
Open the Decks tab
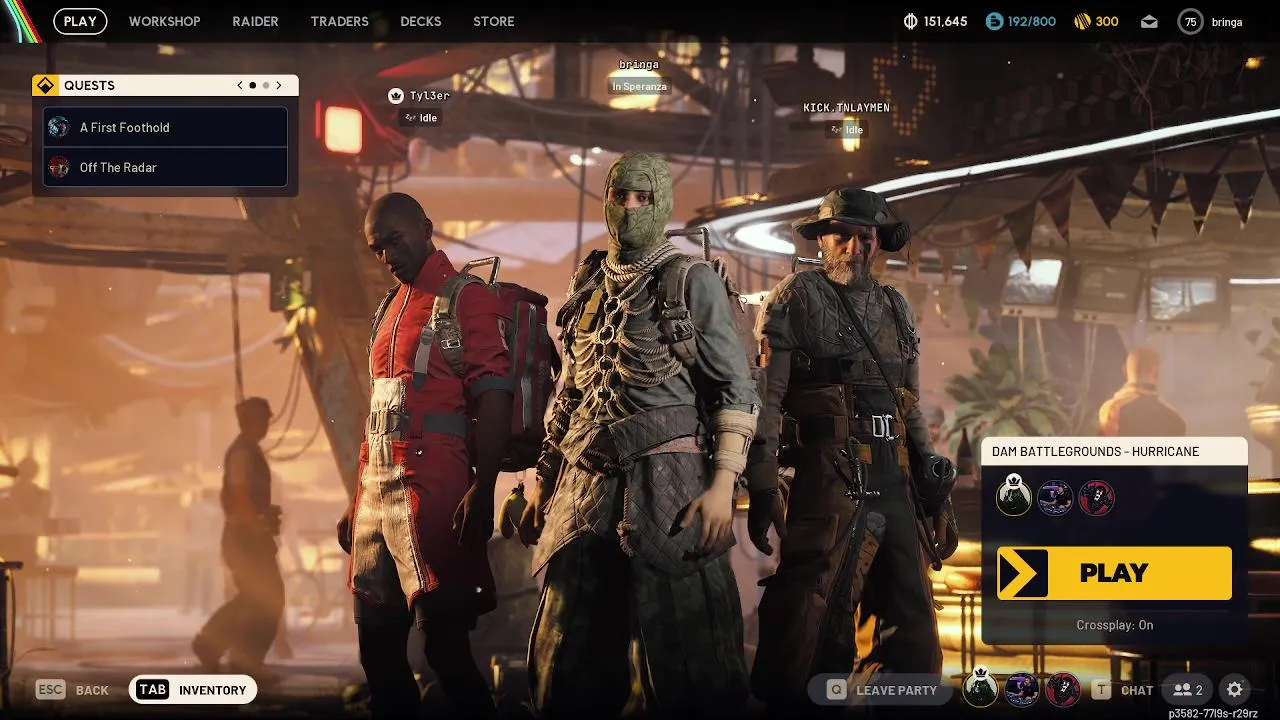click(420, 21)
